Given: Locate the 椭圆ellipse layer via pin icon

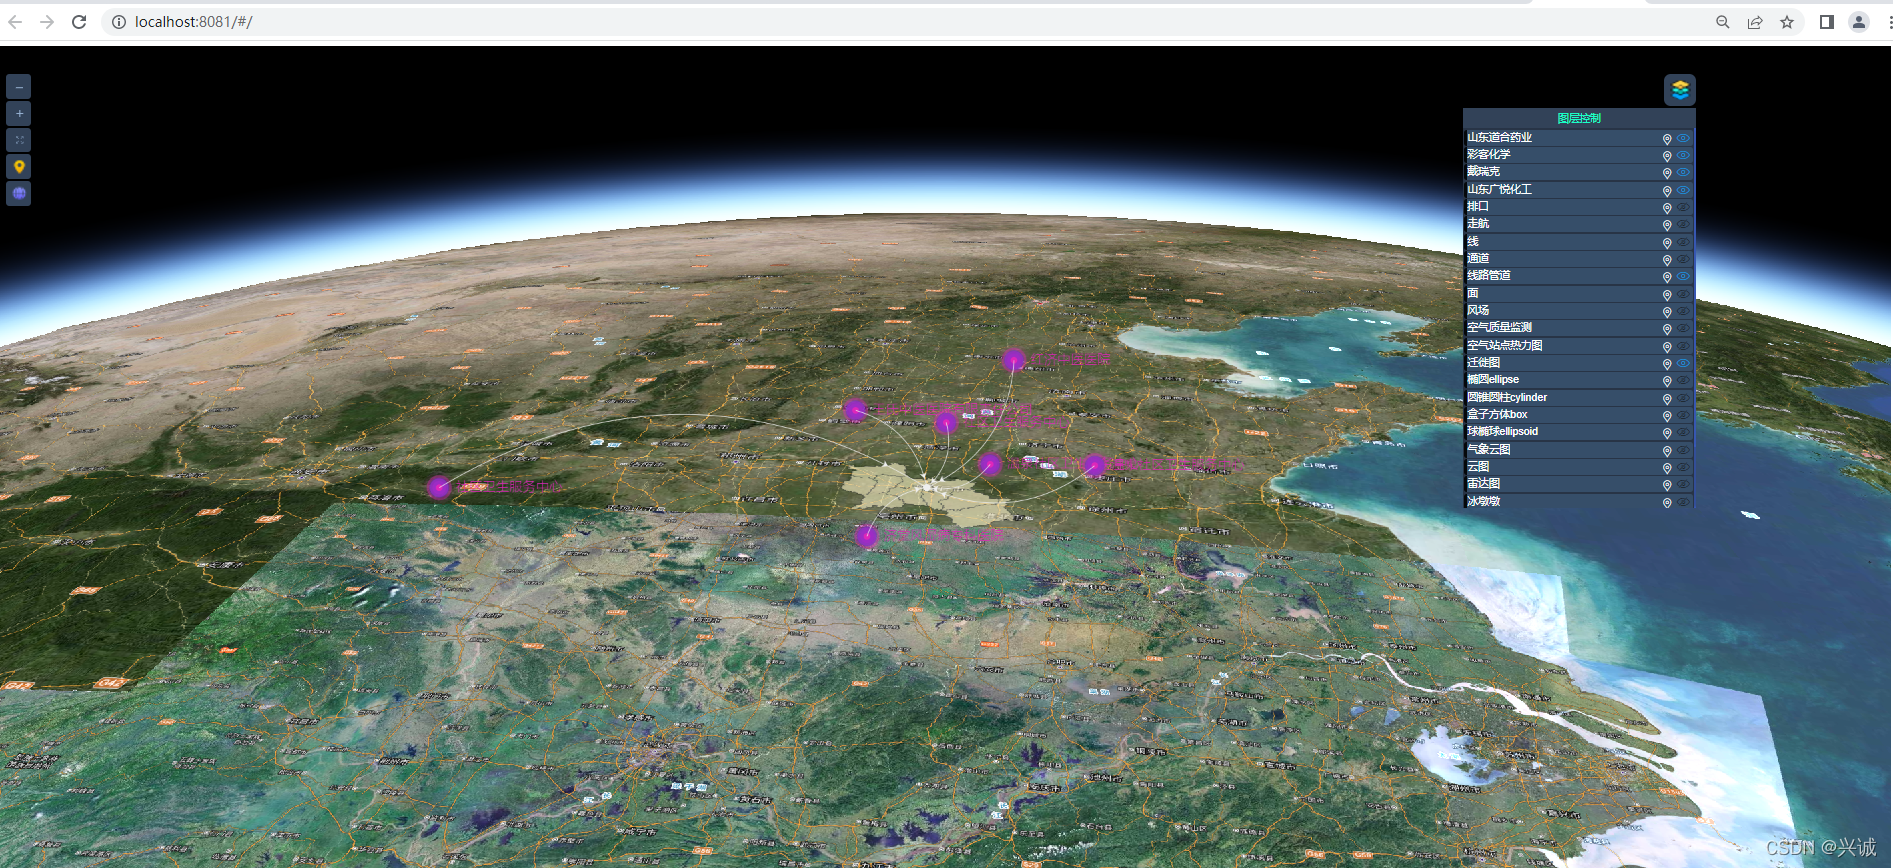Looking at the screenshot, I should pyautogui.click(x=1667, y=381).
